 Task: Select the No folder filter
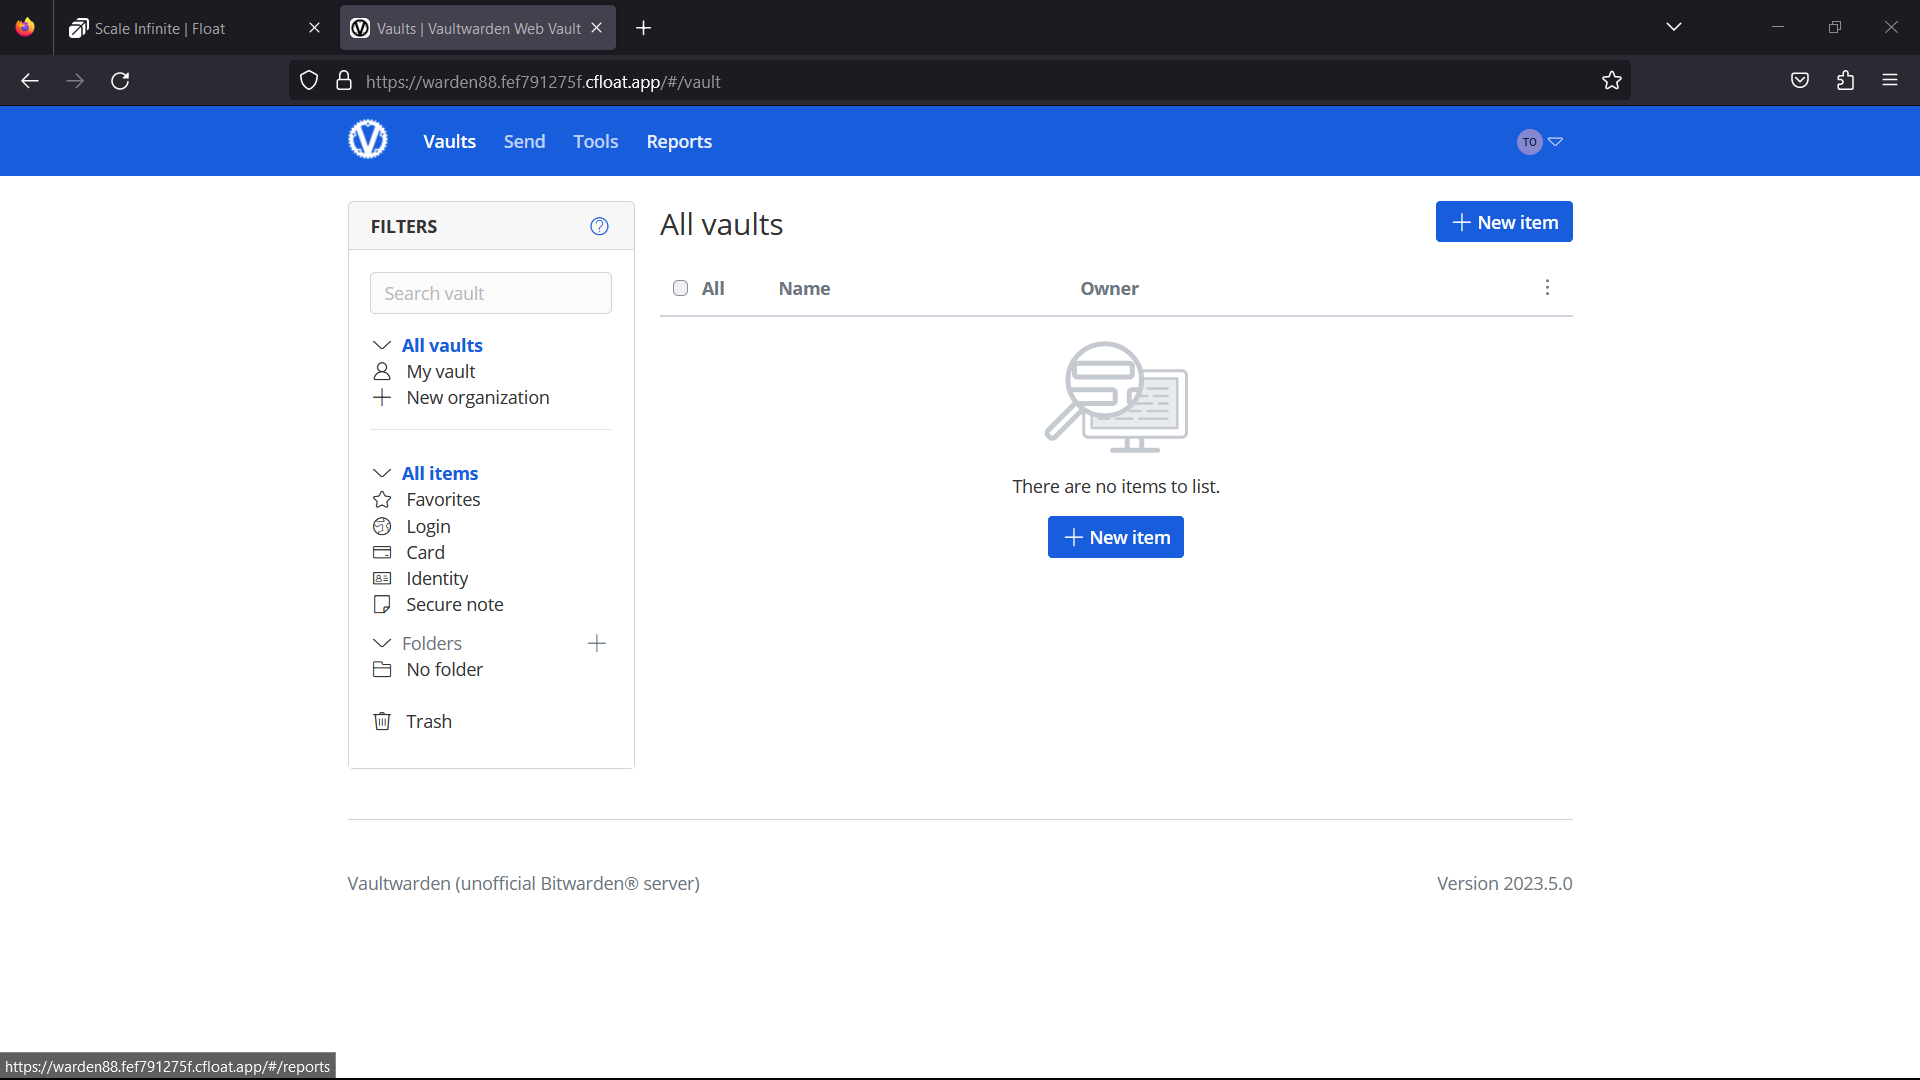(x=444, y=669)
